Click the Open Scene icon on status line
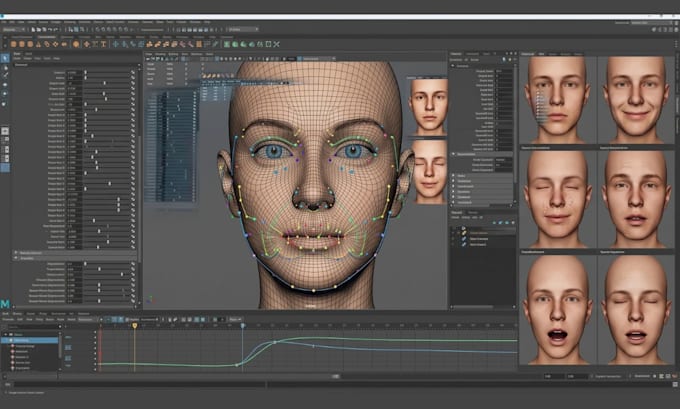Image resolution: width=680 pixels, height=409 pixels. point(39,29)
